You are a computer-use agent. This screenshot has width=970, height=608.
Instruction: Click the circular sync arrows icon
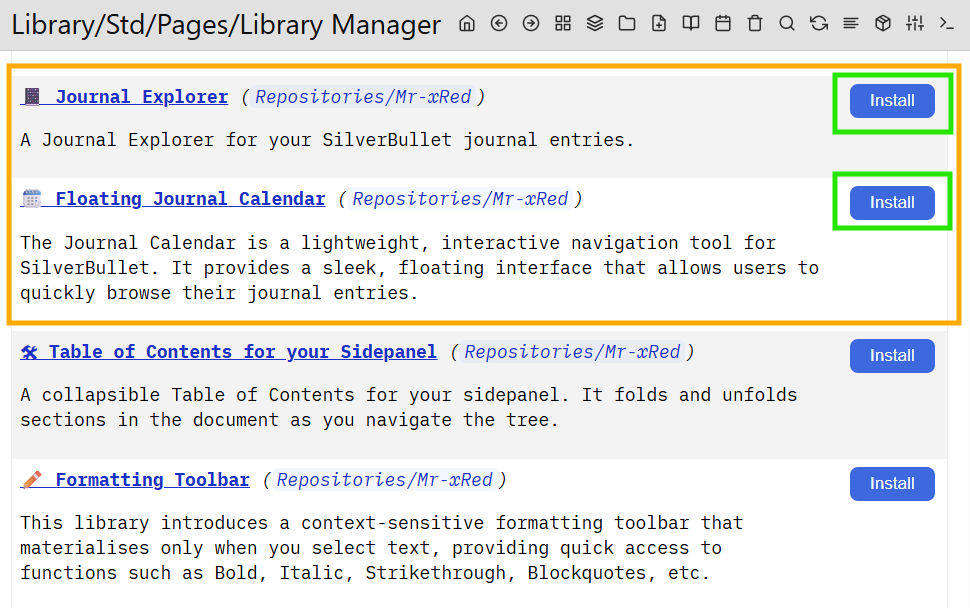click(819, 24)
